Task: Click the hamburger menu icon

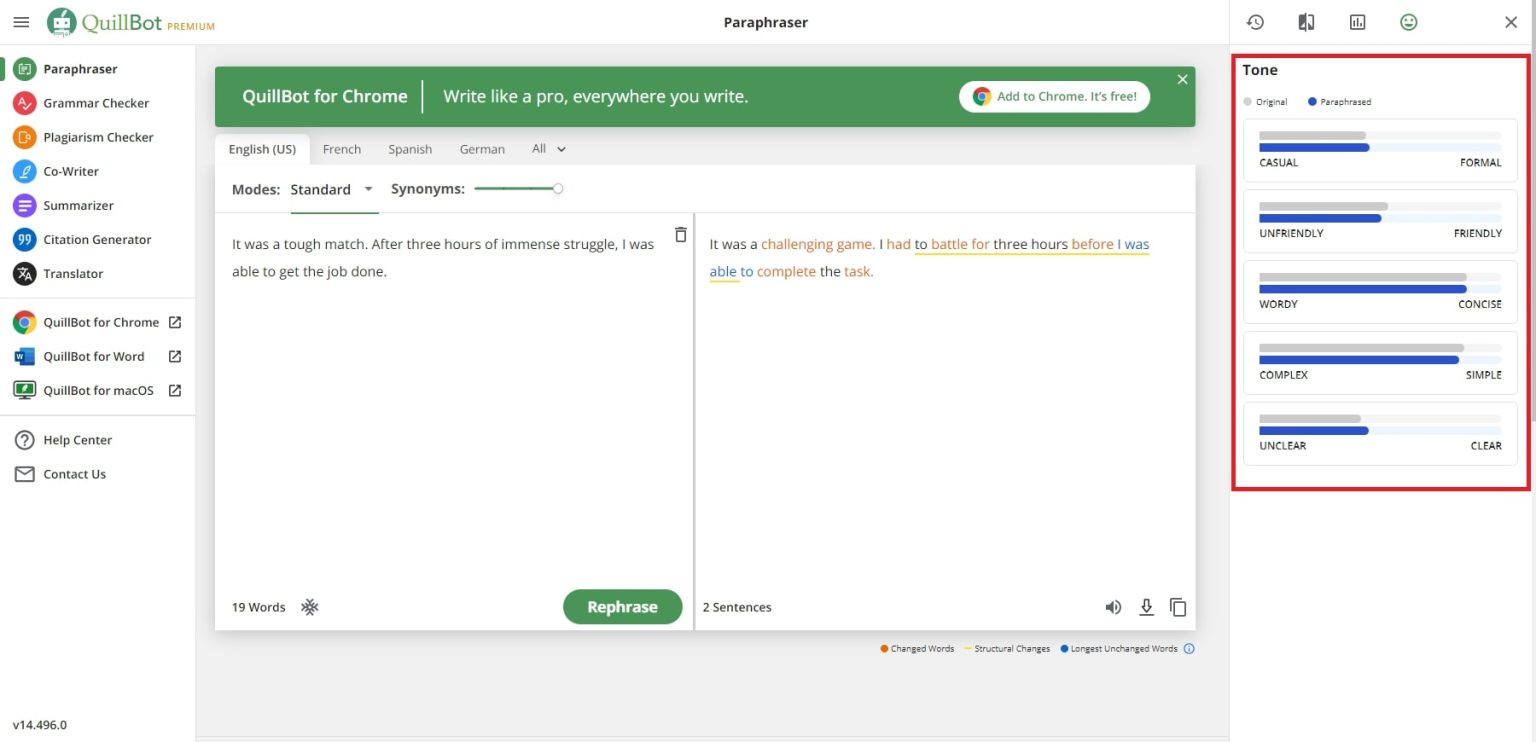Action: (x=21, y=22)
